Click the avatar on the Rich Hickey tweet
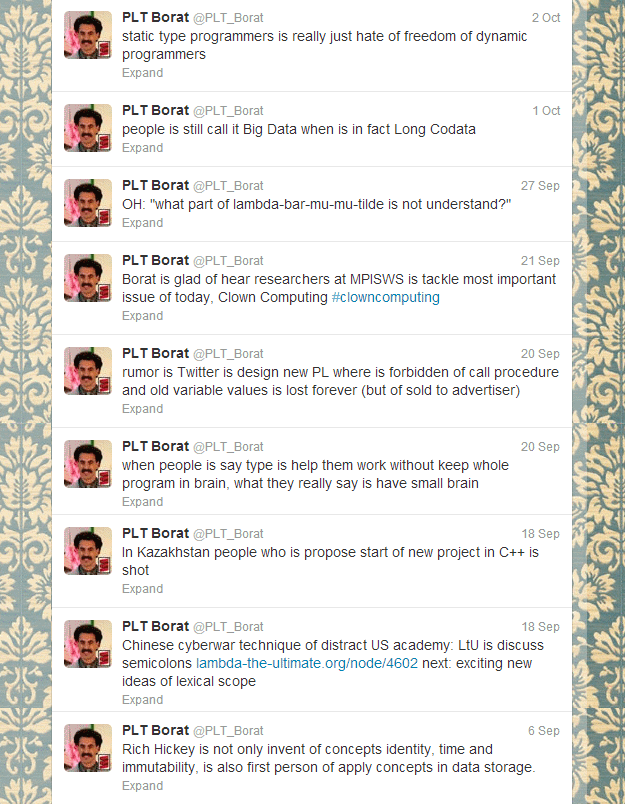This screenshot has height=804, width=625. click(x=88, y=748)
